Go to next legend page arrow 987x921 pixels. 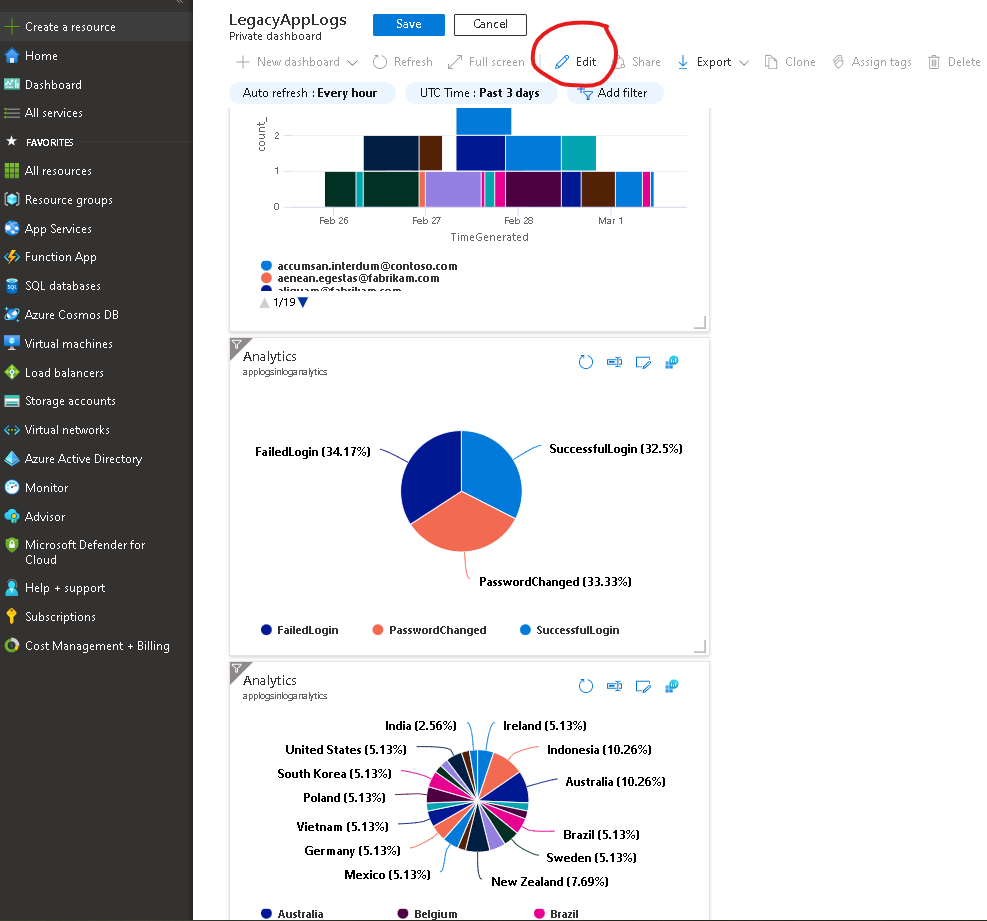pos(303,302)
